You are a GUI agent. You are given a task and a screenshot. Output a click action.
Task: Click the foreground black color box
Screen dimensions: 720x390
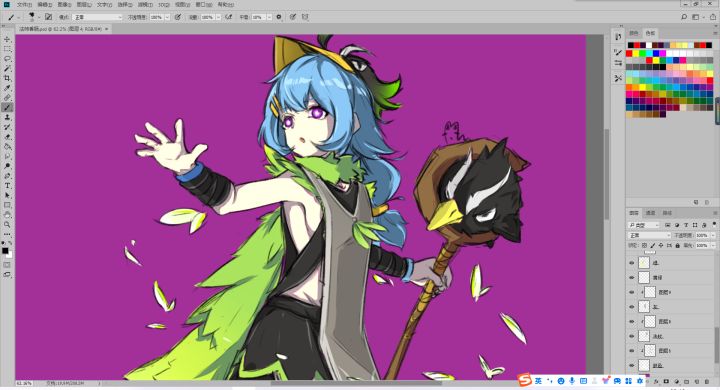point(5,250)
